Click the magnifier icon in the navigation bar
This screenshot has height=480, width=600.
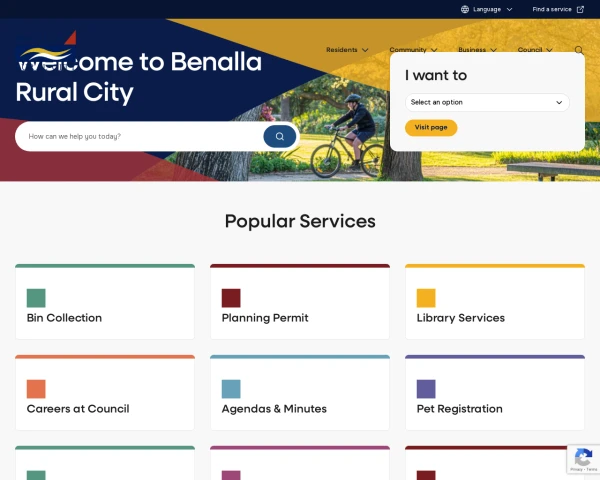[579, 50]
